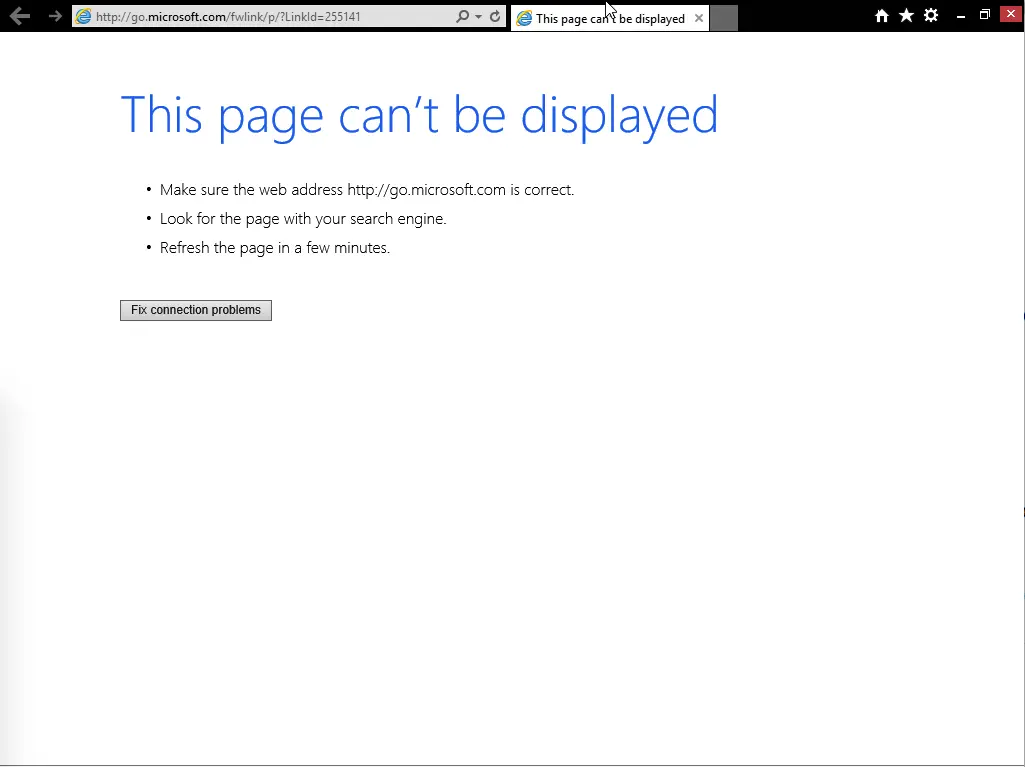This screenshot has height=767, width=1025.
Task: Refresh the page with the reload icon
Action: pos(495,16)
